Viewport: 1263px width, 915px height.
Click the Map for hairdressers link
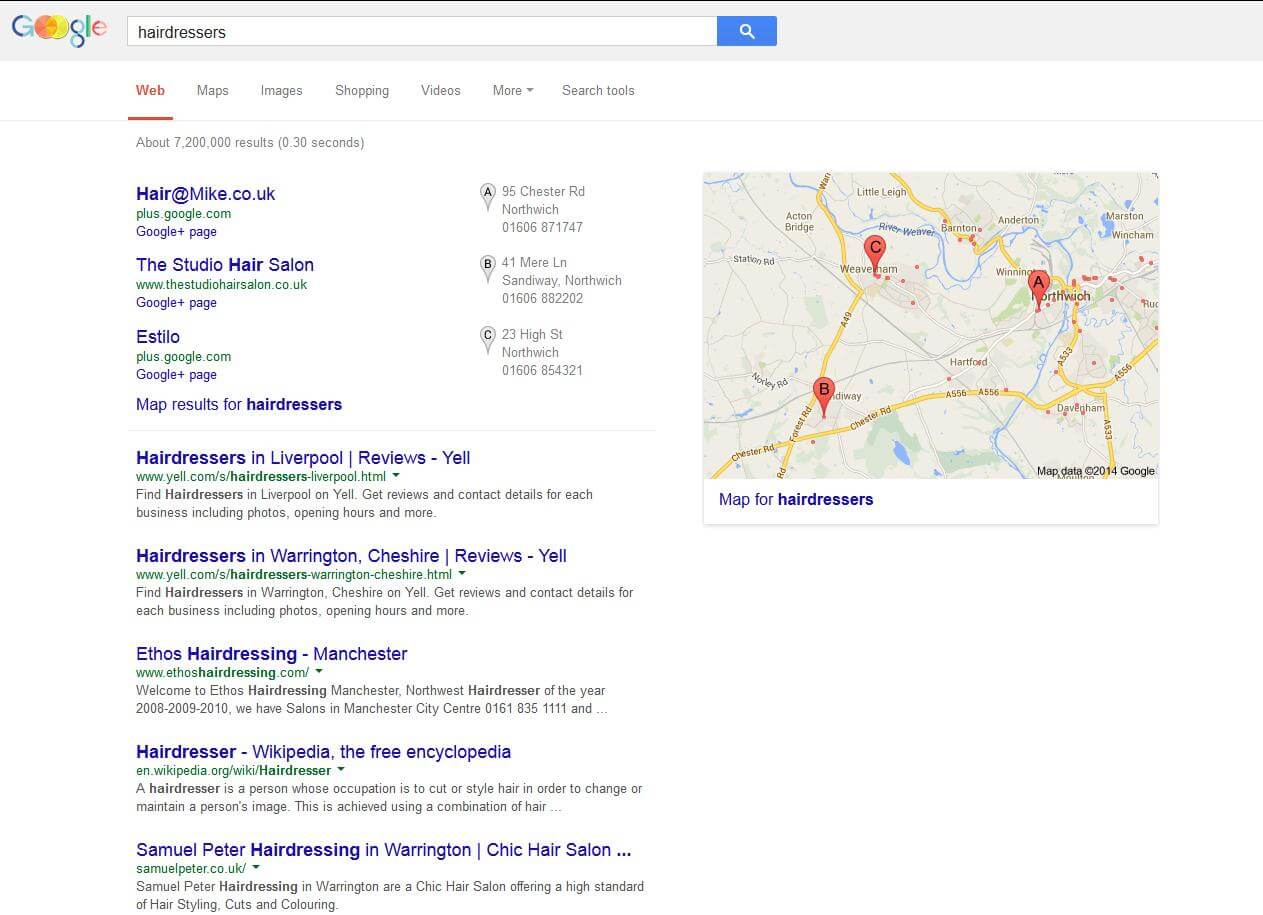pyautogui.click(x=795, y=499)
